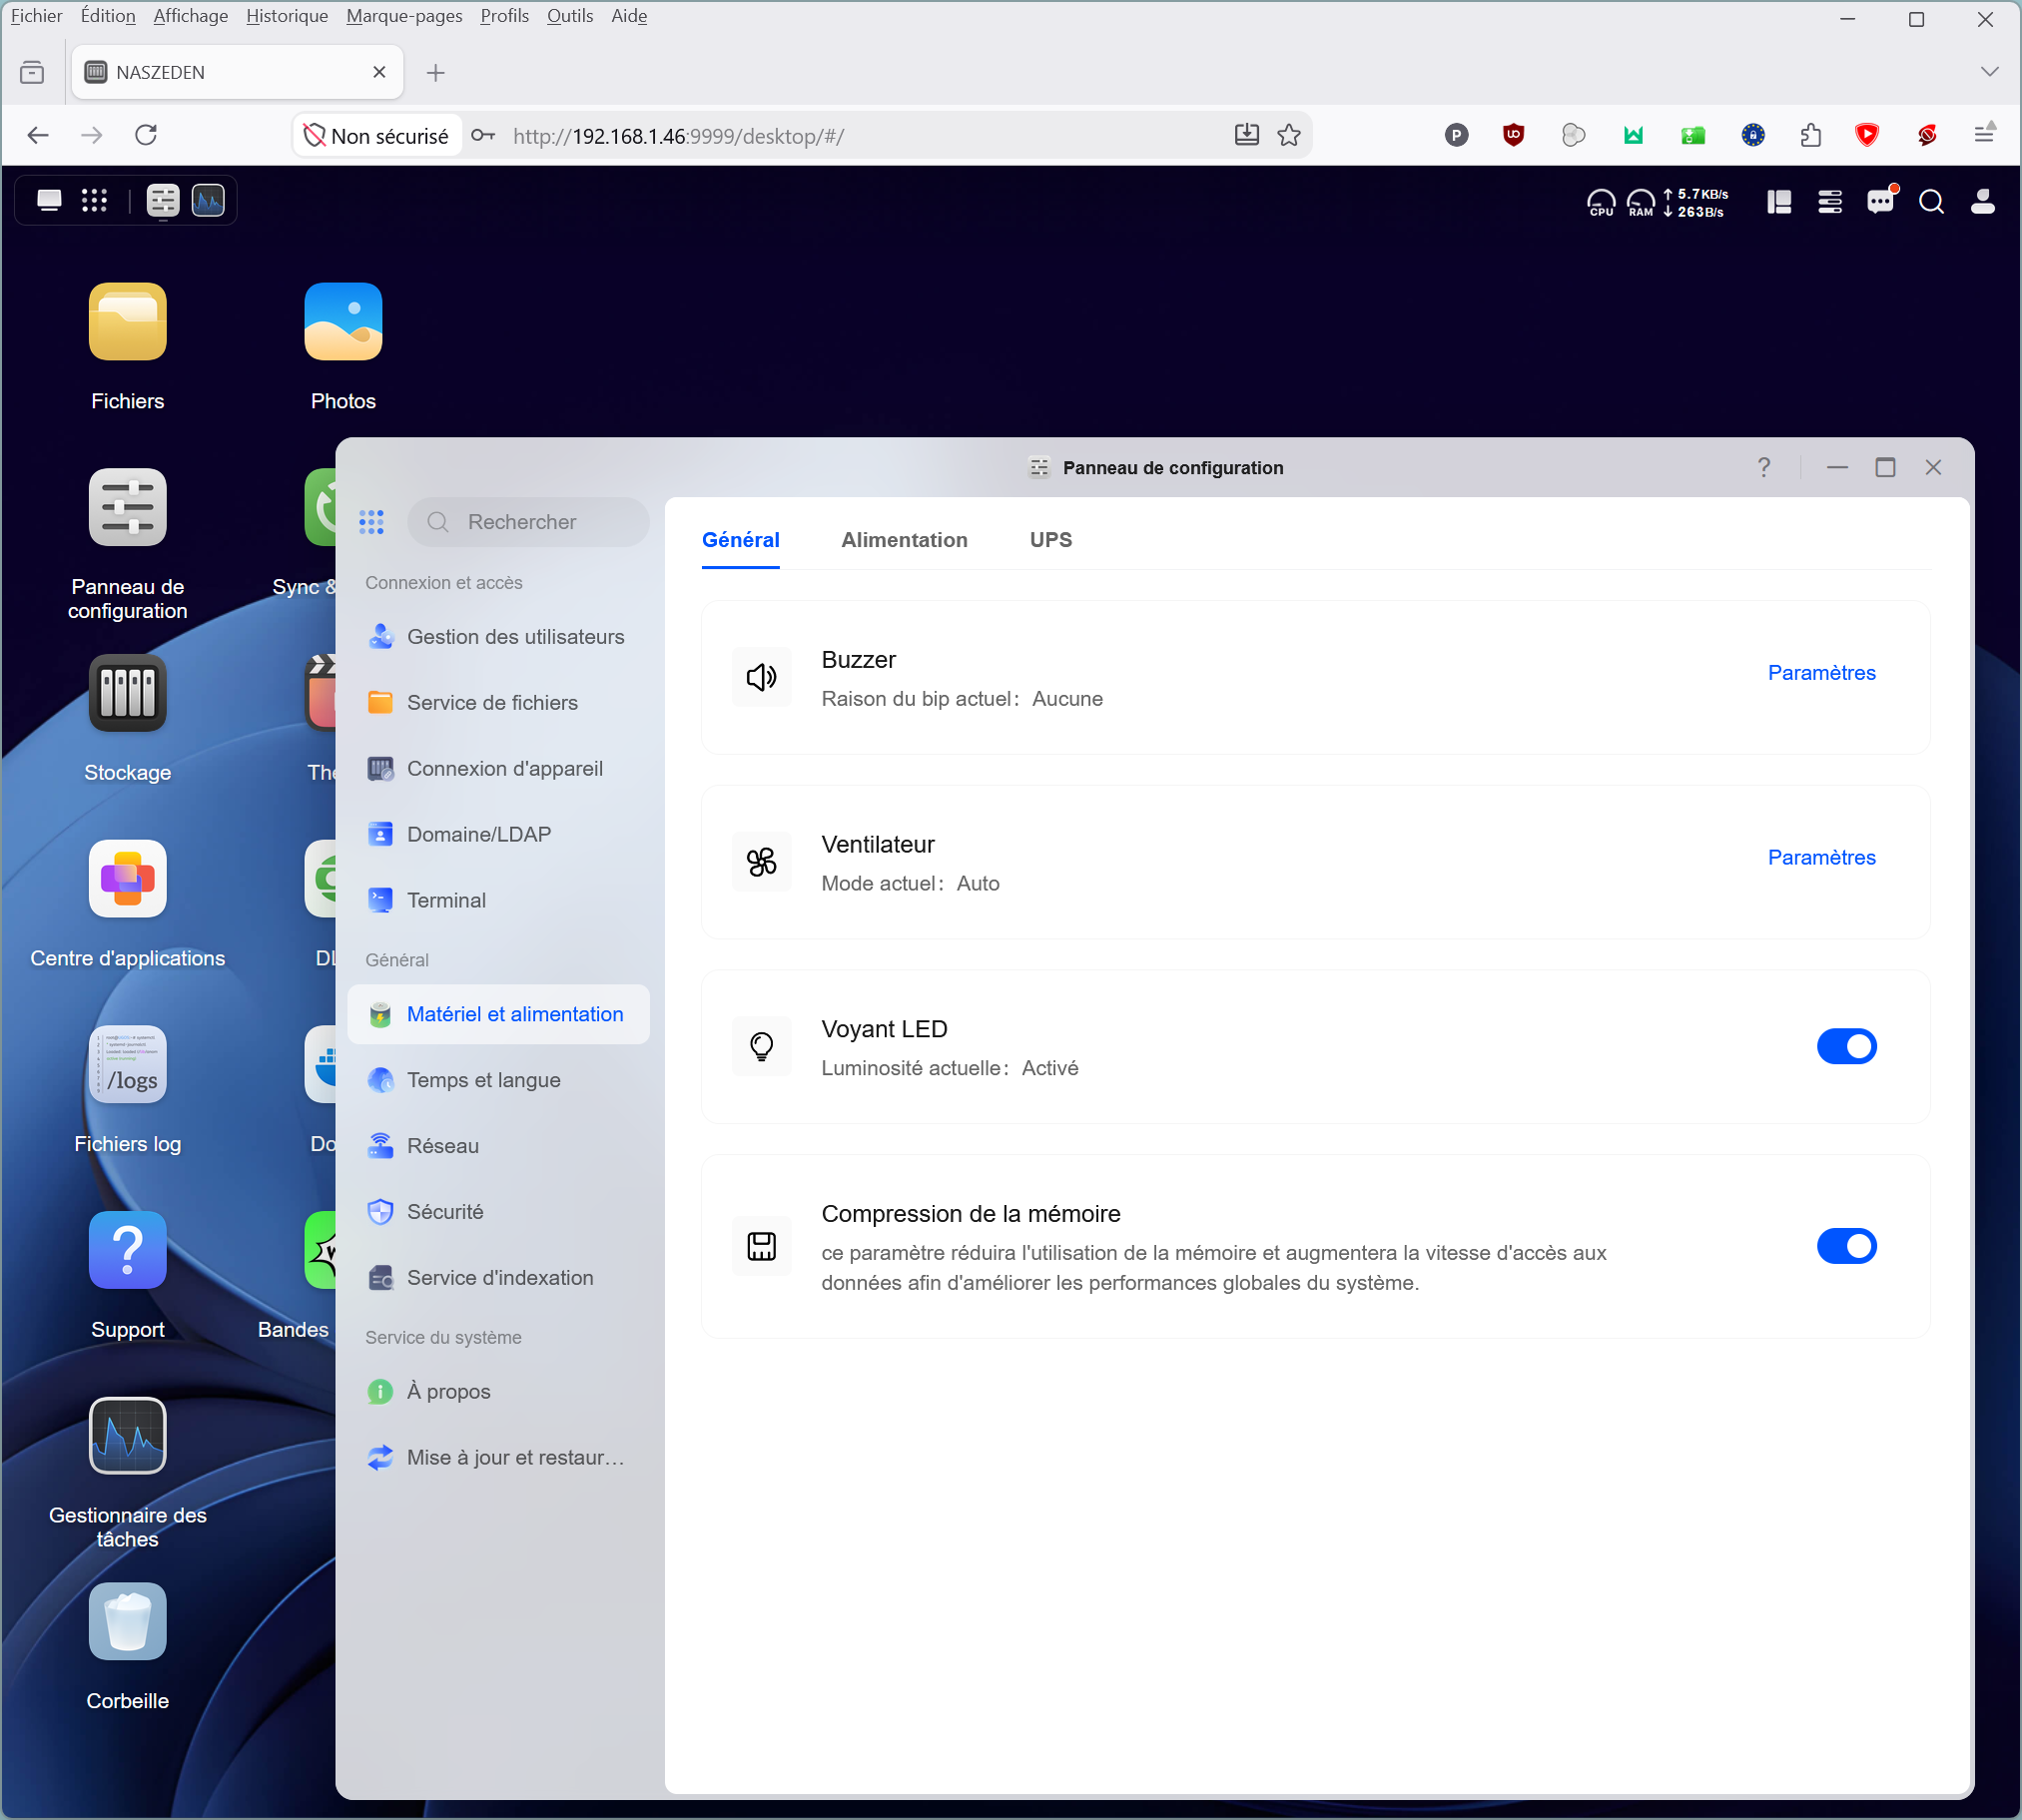The width and height of the screenshot is (2022, 1820).
Task: Switch to the Alimentation tab
Action: pyautogui.click(x=904, y=540)
